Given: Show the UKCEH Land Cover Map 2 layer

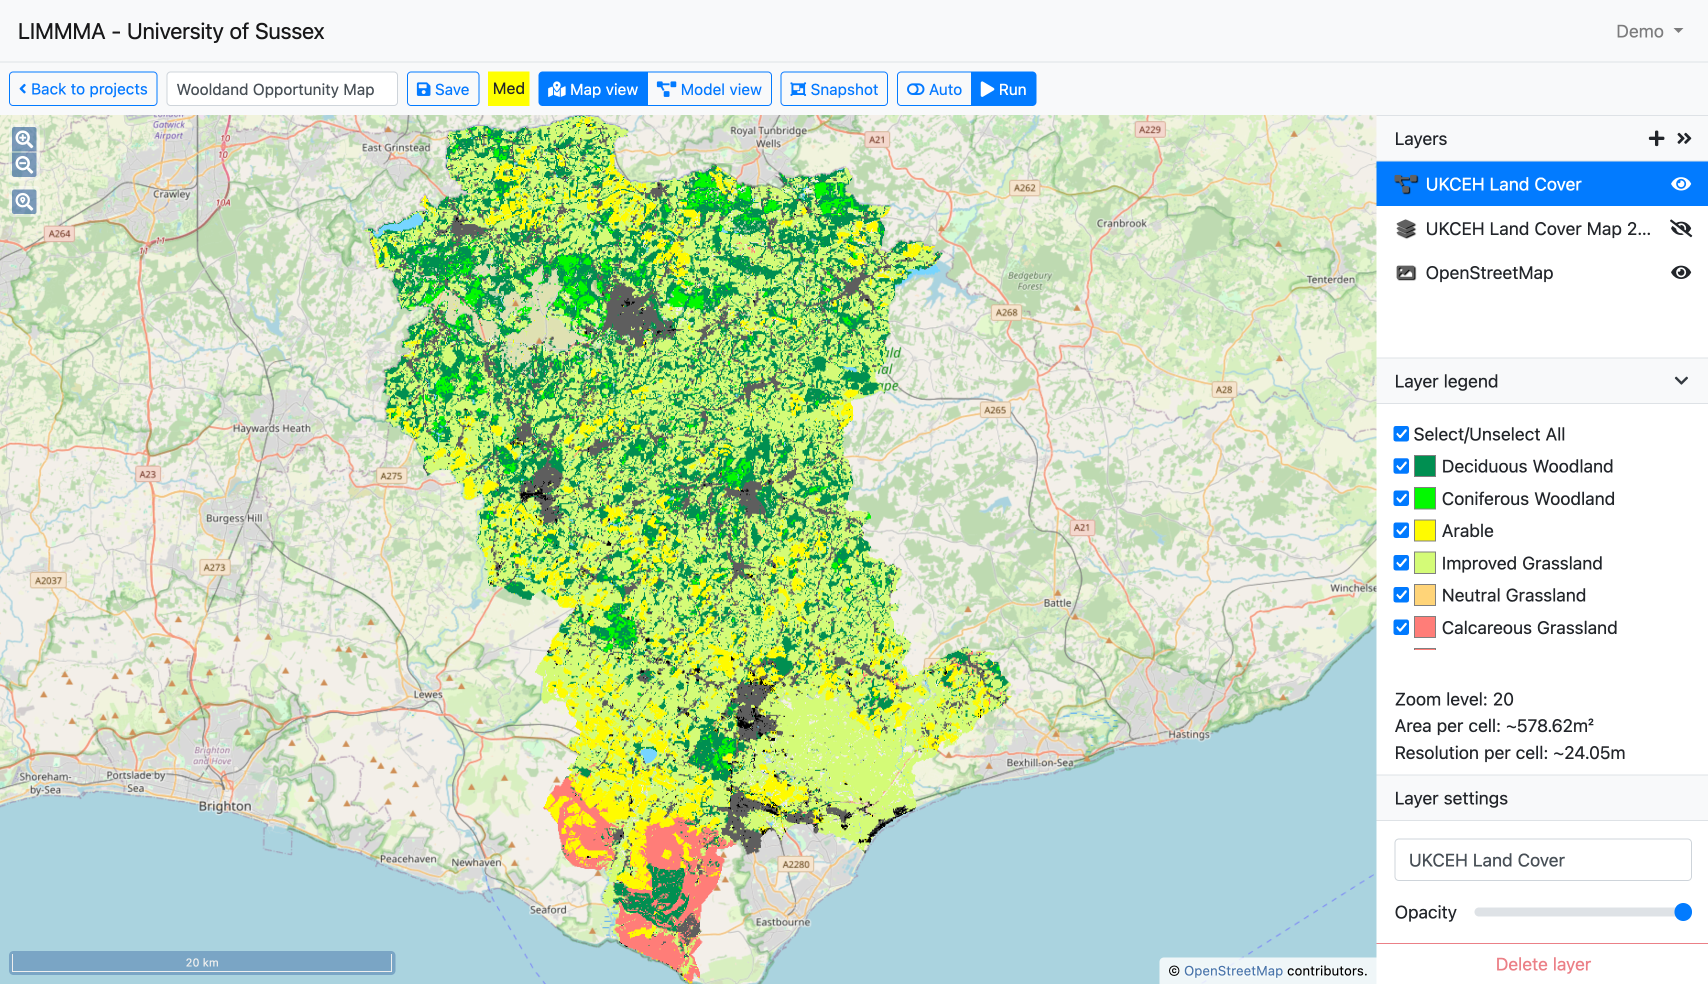Looking at the screenshot, I should pyautogui.click(x=1680, y=229).
